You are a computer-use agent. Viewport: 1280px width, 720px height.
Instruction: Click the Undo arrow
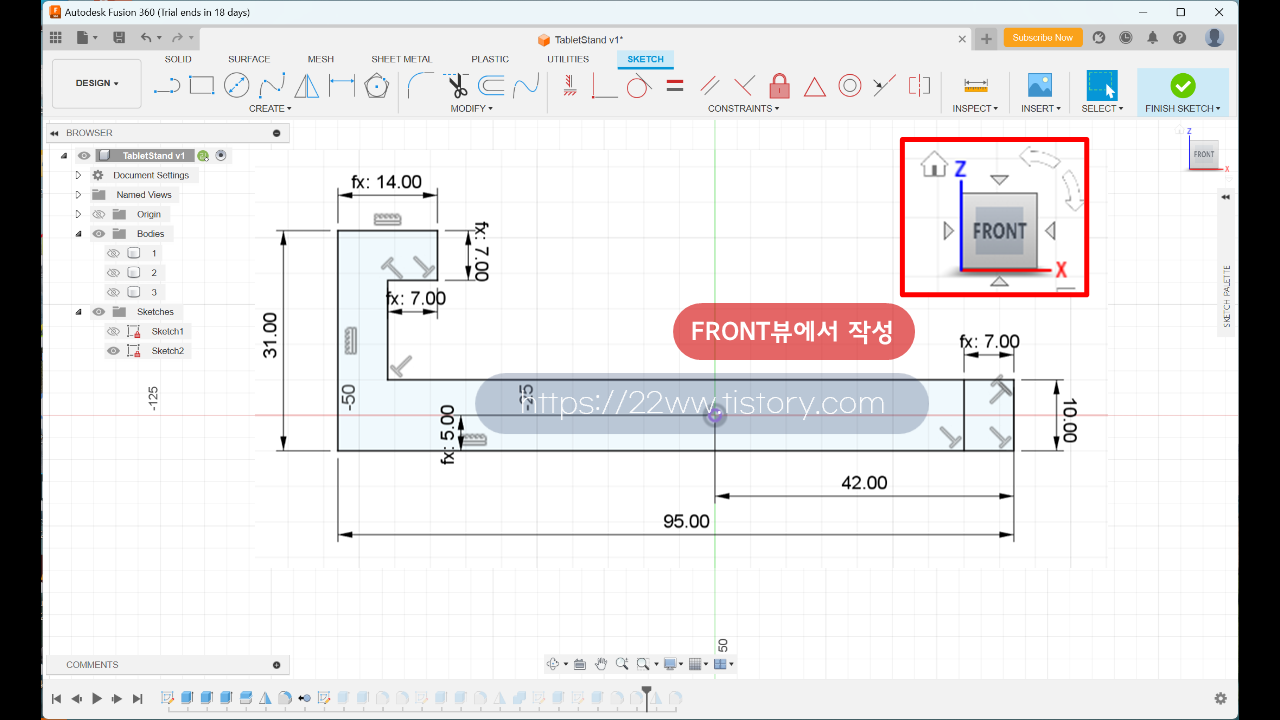pyautogui.click(x=146, y=38)
